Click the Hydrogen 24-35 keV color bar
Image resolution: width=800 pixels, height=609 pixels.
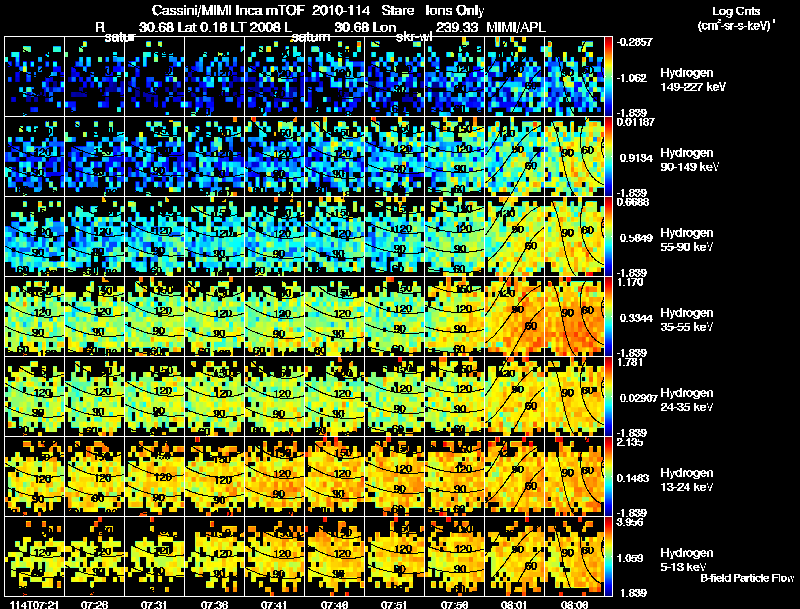click(x=608, y=396)
